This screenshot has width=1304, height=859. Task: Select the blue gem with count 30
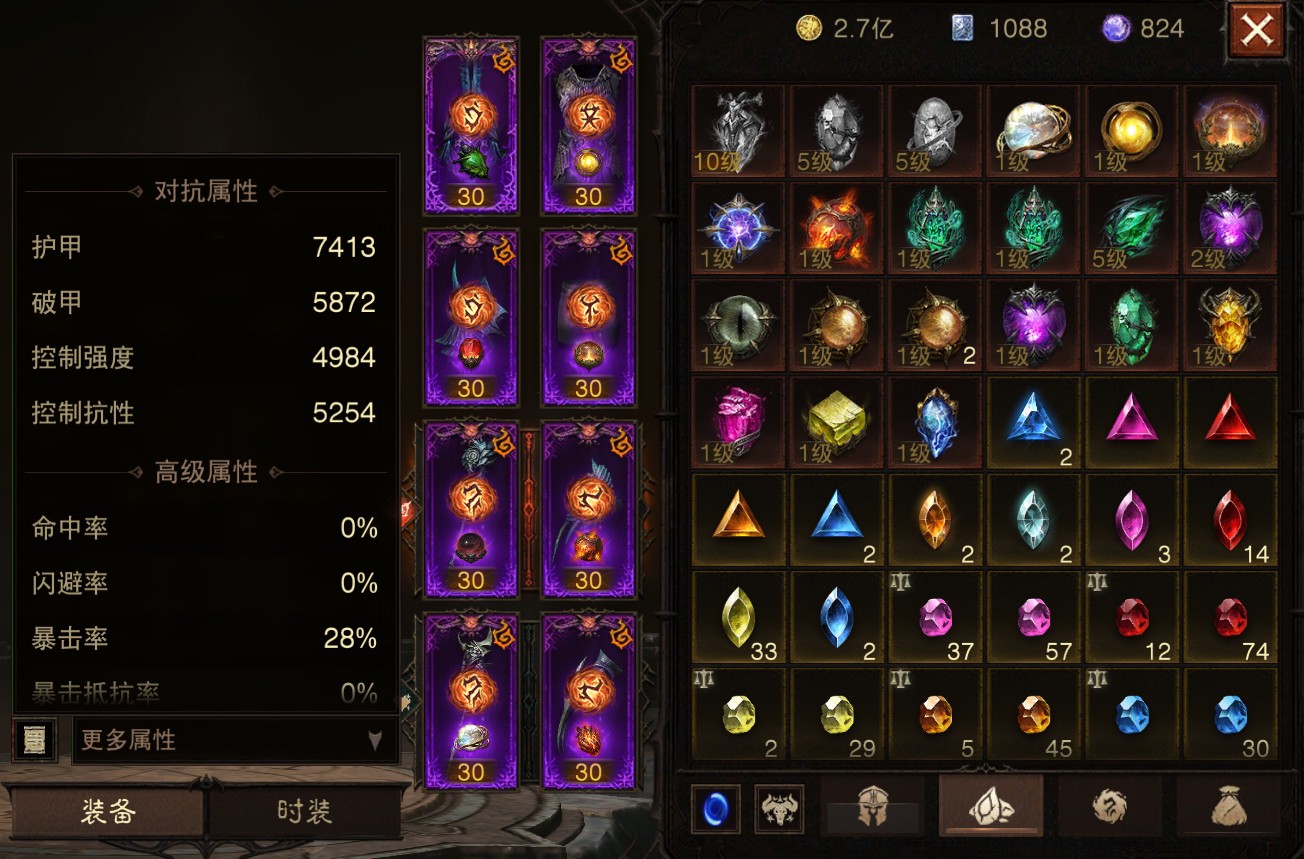click(x=1231, y=715)
